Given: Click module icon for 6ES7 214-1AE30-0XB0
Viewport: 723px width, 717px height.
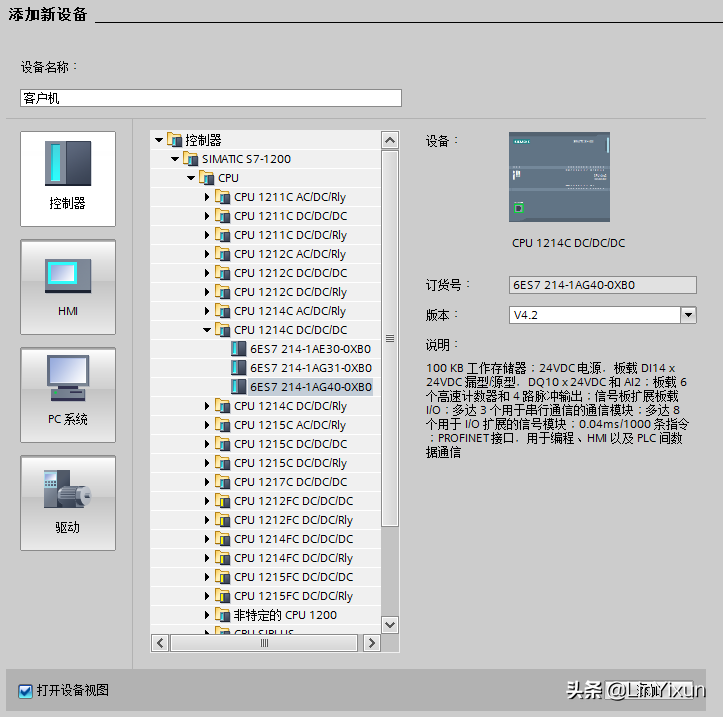Looking at the screenshot, I should (x=238, y=349).
